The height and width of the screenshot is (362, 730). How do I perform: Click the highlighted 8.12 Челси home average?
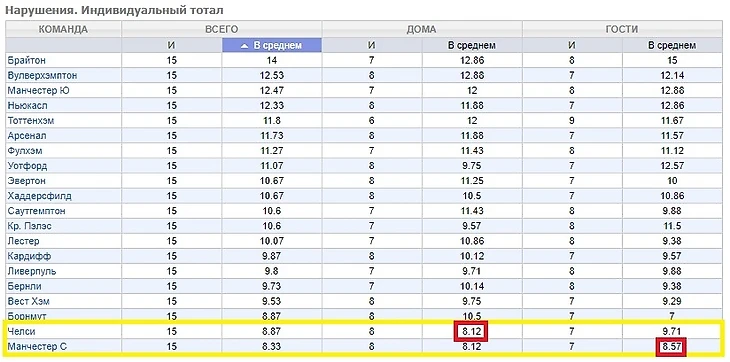coord(472,332)
